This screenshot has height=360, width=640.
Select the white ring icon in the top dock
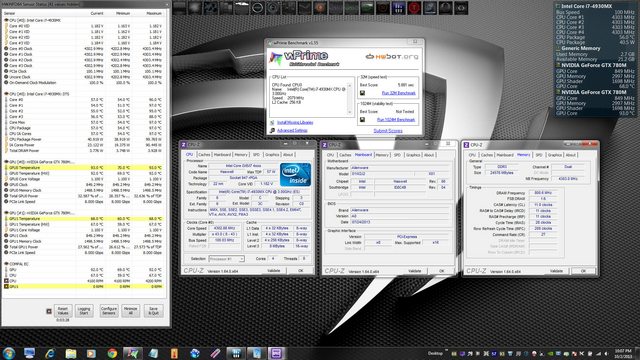[257, 8]
